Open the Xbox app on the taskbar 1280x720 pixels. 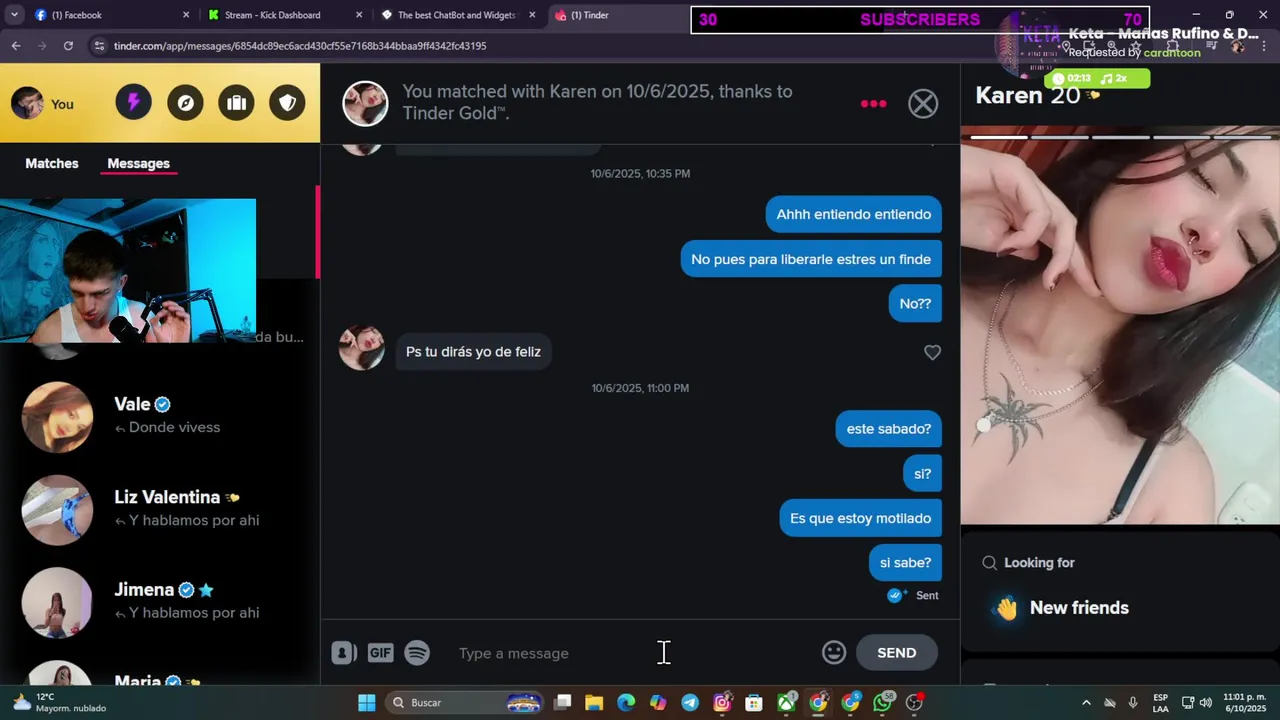(x=786, y=703)
